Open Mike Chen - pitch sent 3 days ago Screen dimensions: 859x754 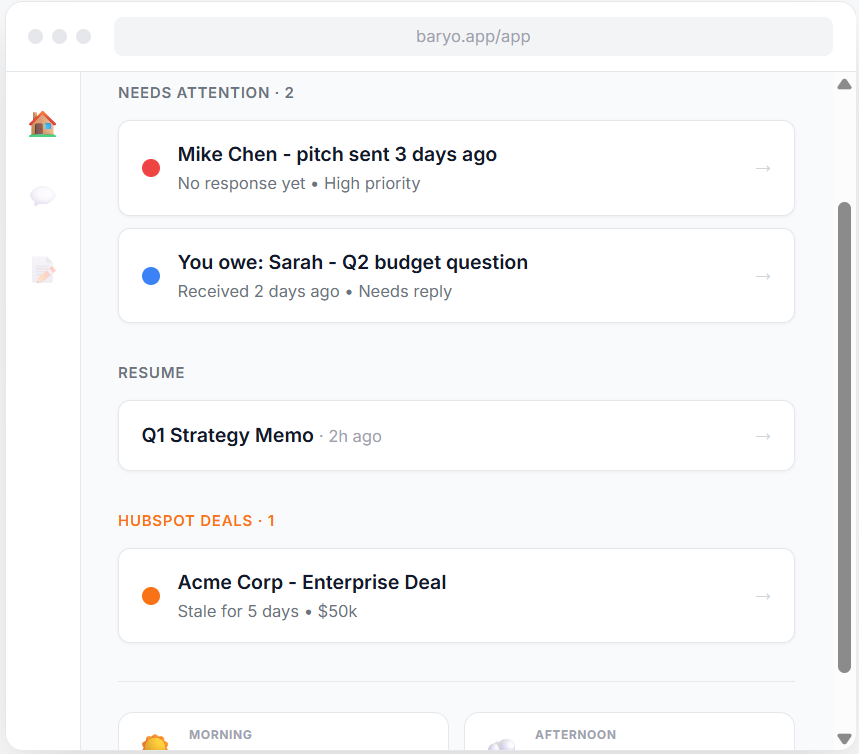456,168
